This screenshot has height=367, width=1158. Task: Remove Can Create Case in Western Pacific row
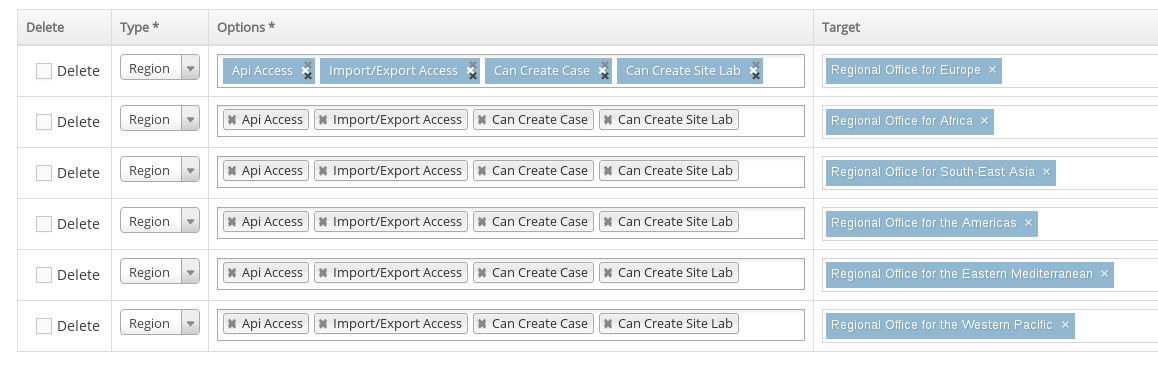point(482,323)
